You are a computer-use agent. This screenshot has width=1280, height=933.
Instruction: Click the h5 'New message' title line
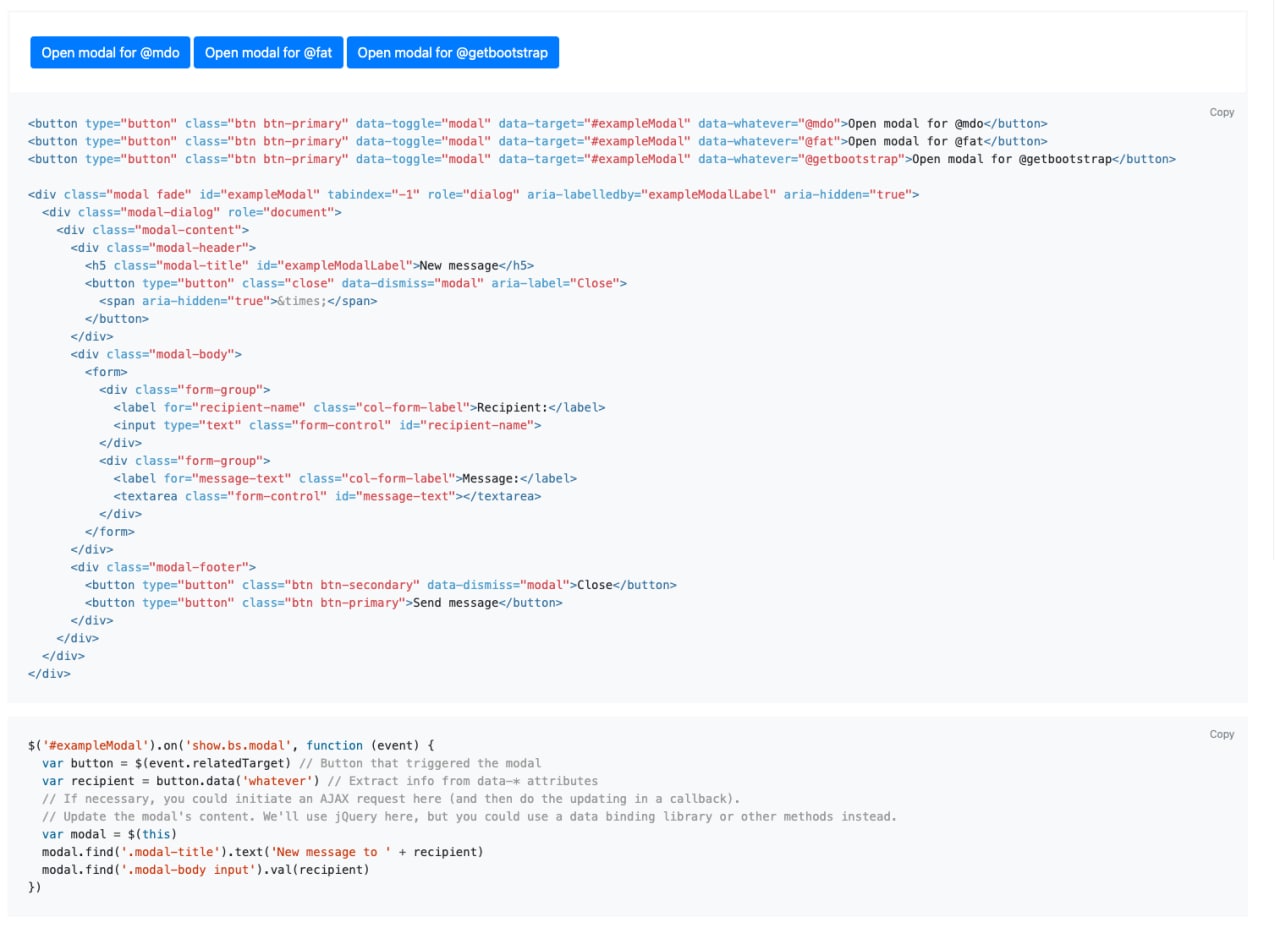tap(309, 266)
